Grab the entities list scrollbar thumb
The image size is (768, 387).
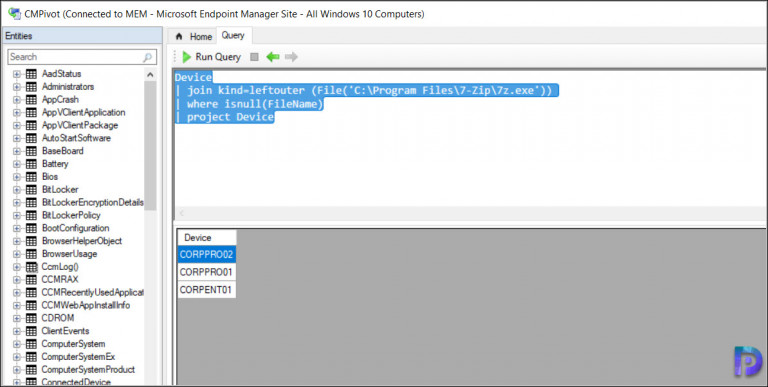click(150, 145)
